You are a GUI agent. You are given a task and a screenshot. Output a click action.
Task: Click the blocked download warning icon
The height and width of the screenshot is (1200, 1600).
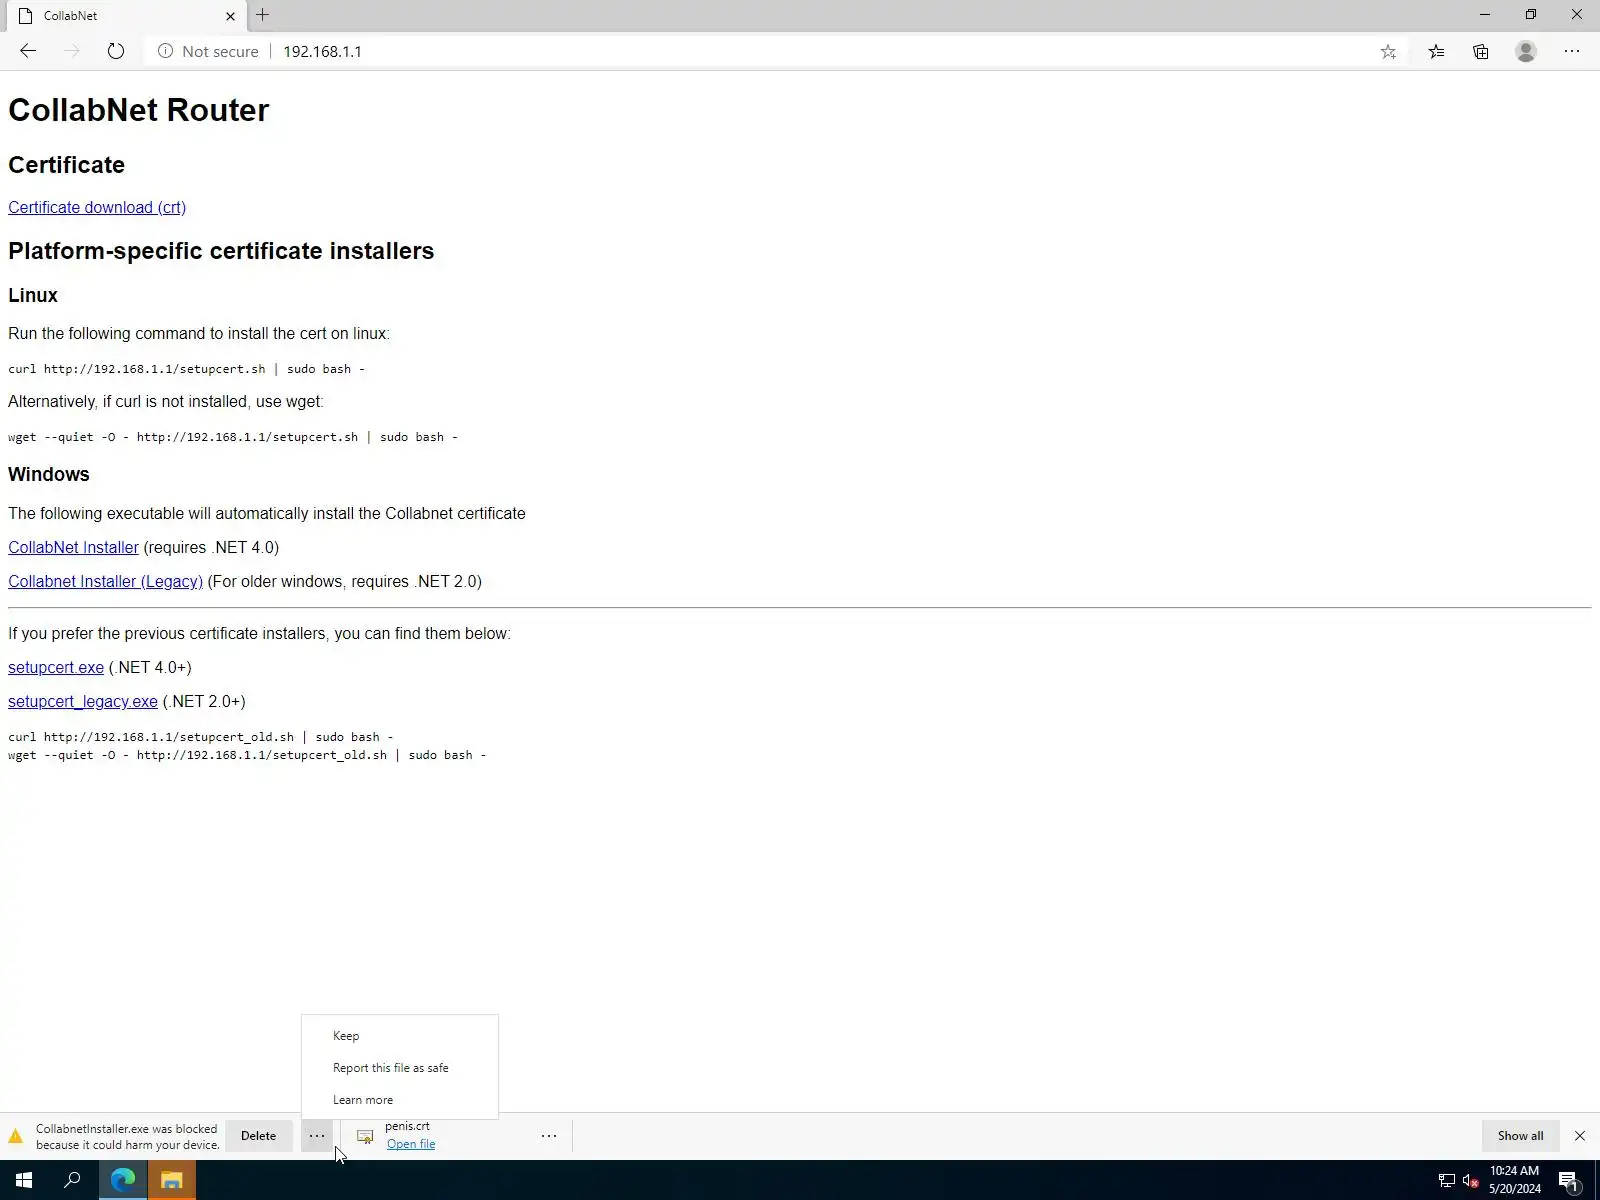click(16, 1136)
